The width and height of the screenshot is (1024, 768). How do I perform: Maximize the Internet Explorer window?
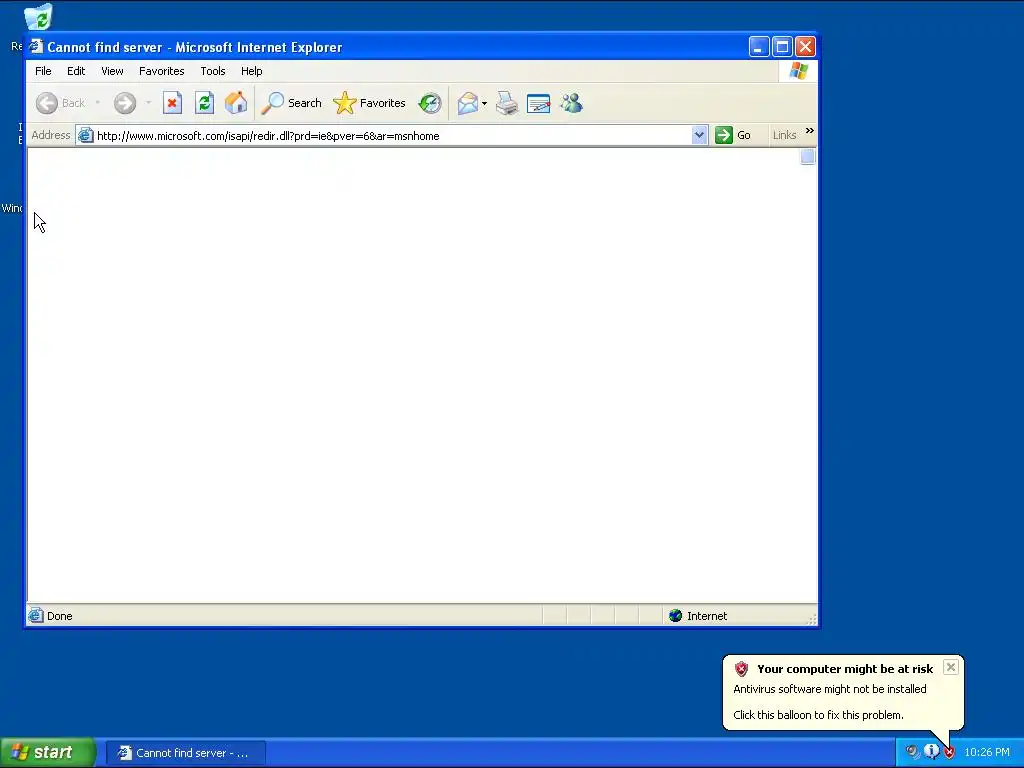(x=782, y=47)
